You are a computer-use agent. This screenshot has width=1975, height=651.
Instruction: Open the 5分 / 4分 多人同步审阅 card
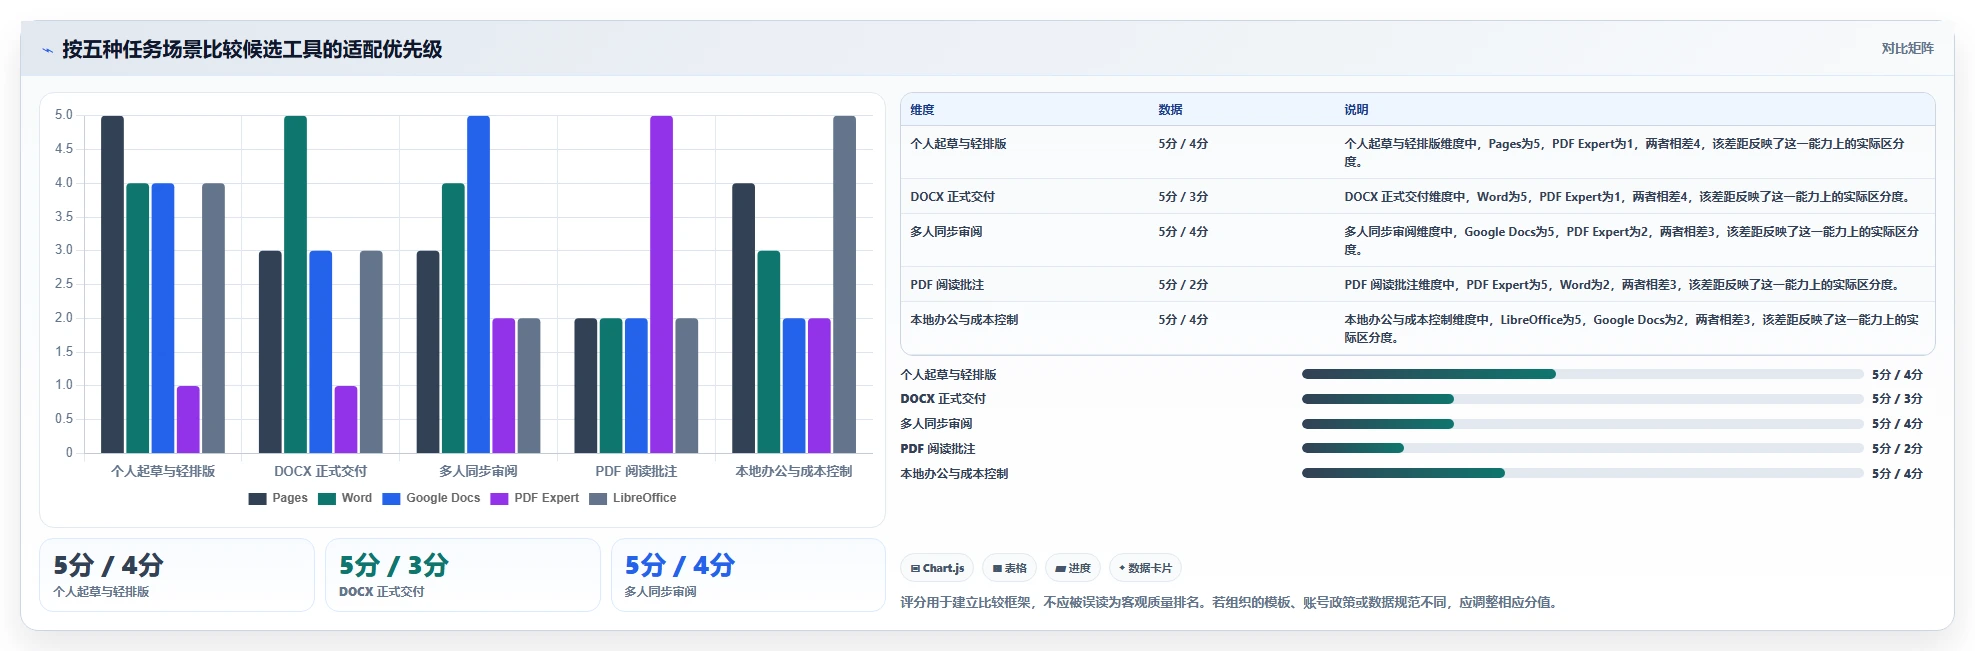(749, 575)
